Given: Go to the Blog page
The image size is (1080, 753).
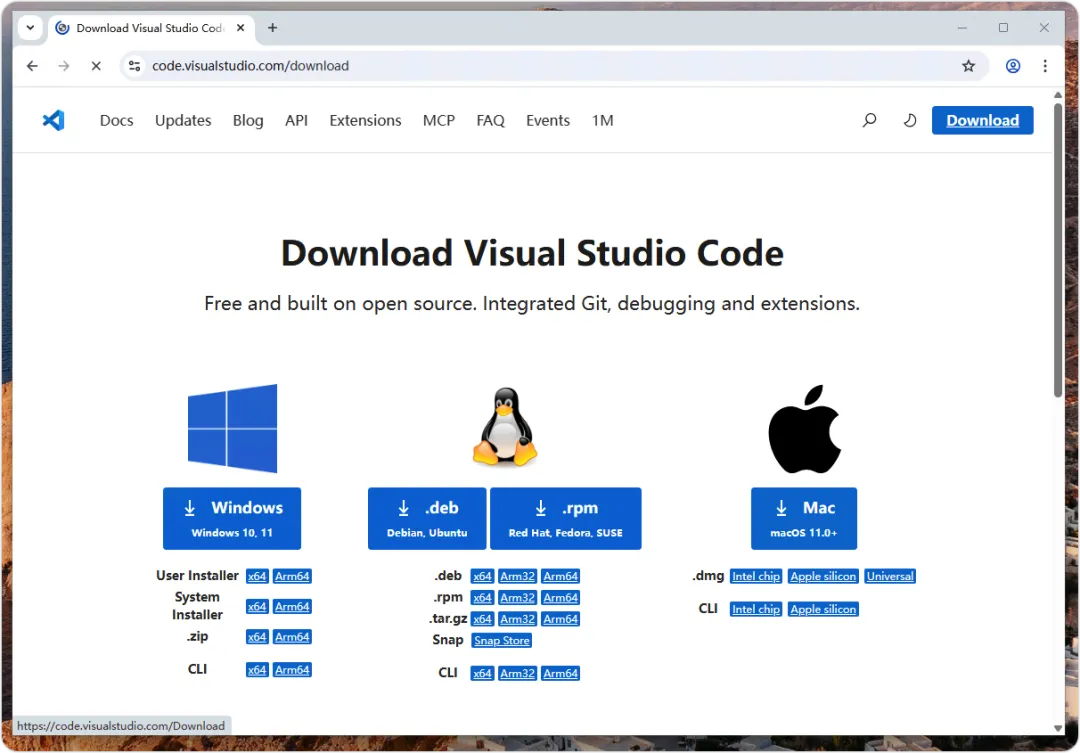Looking at the screenshot, I should coord(248,121).
